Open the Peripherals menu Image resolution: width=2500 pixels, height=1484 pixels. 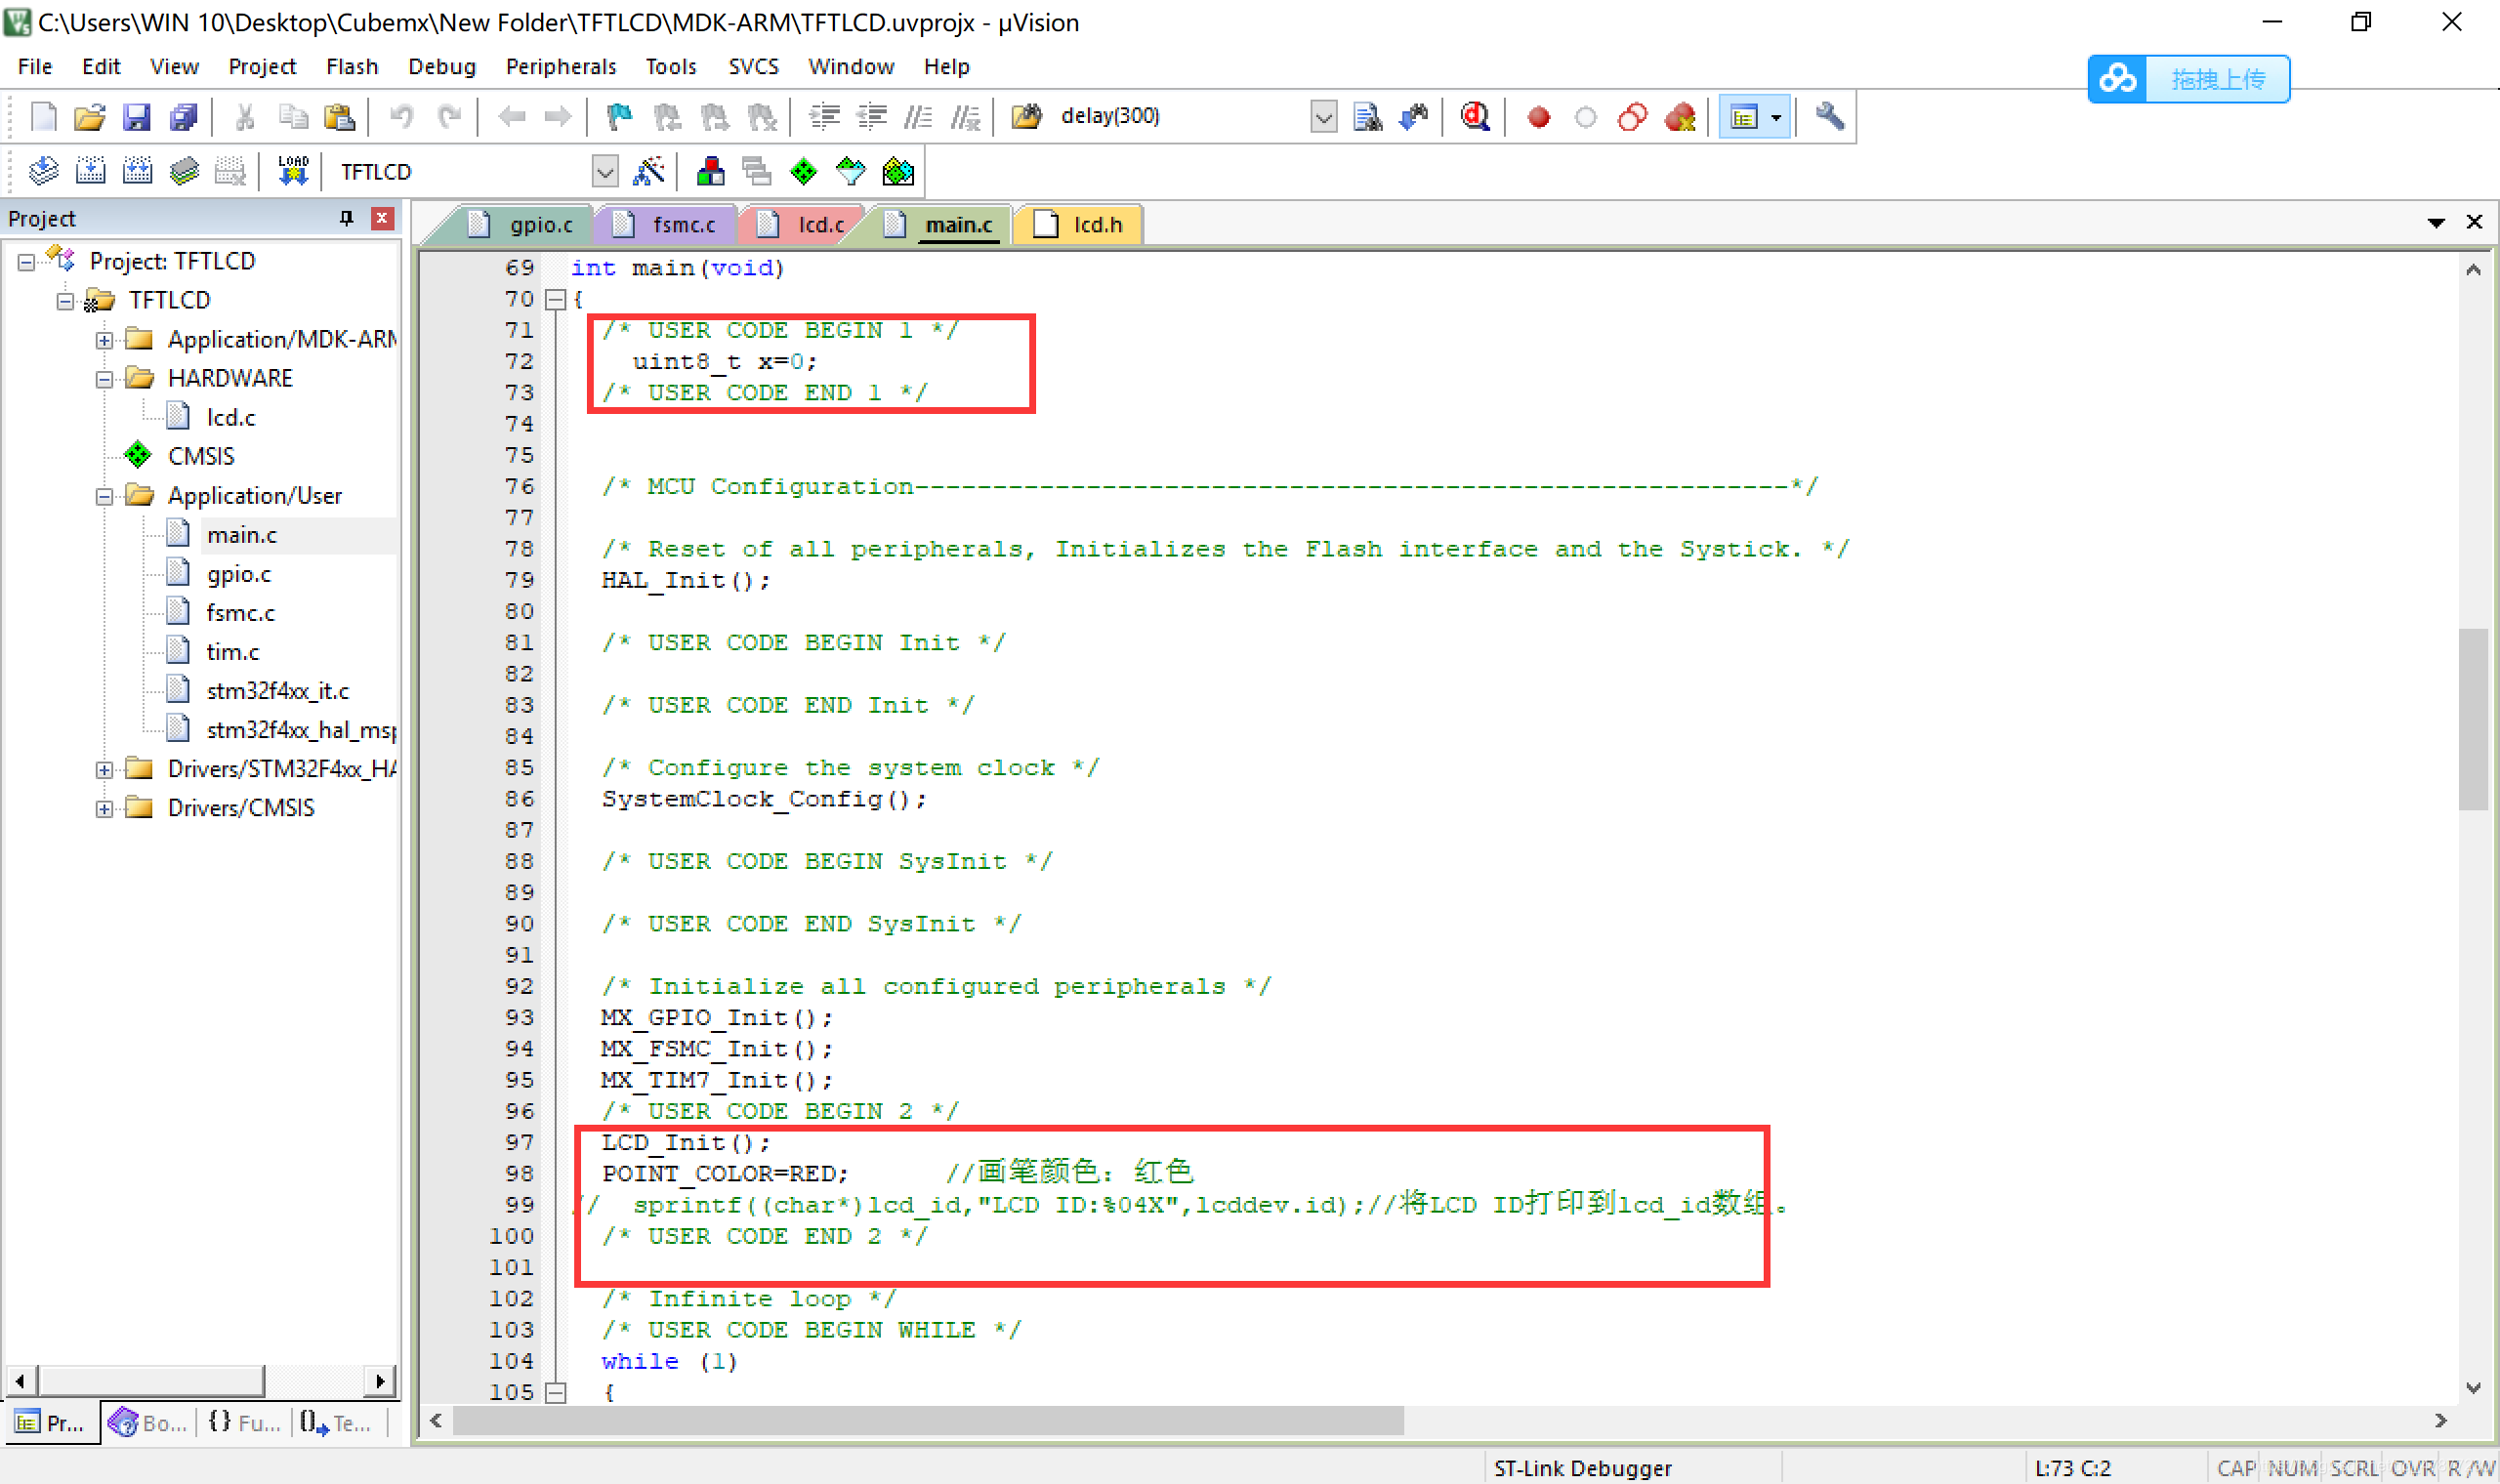[559, 65]
